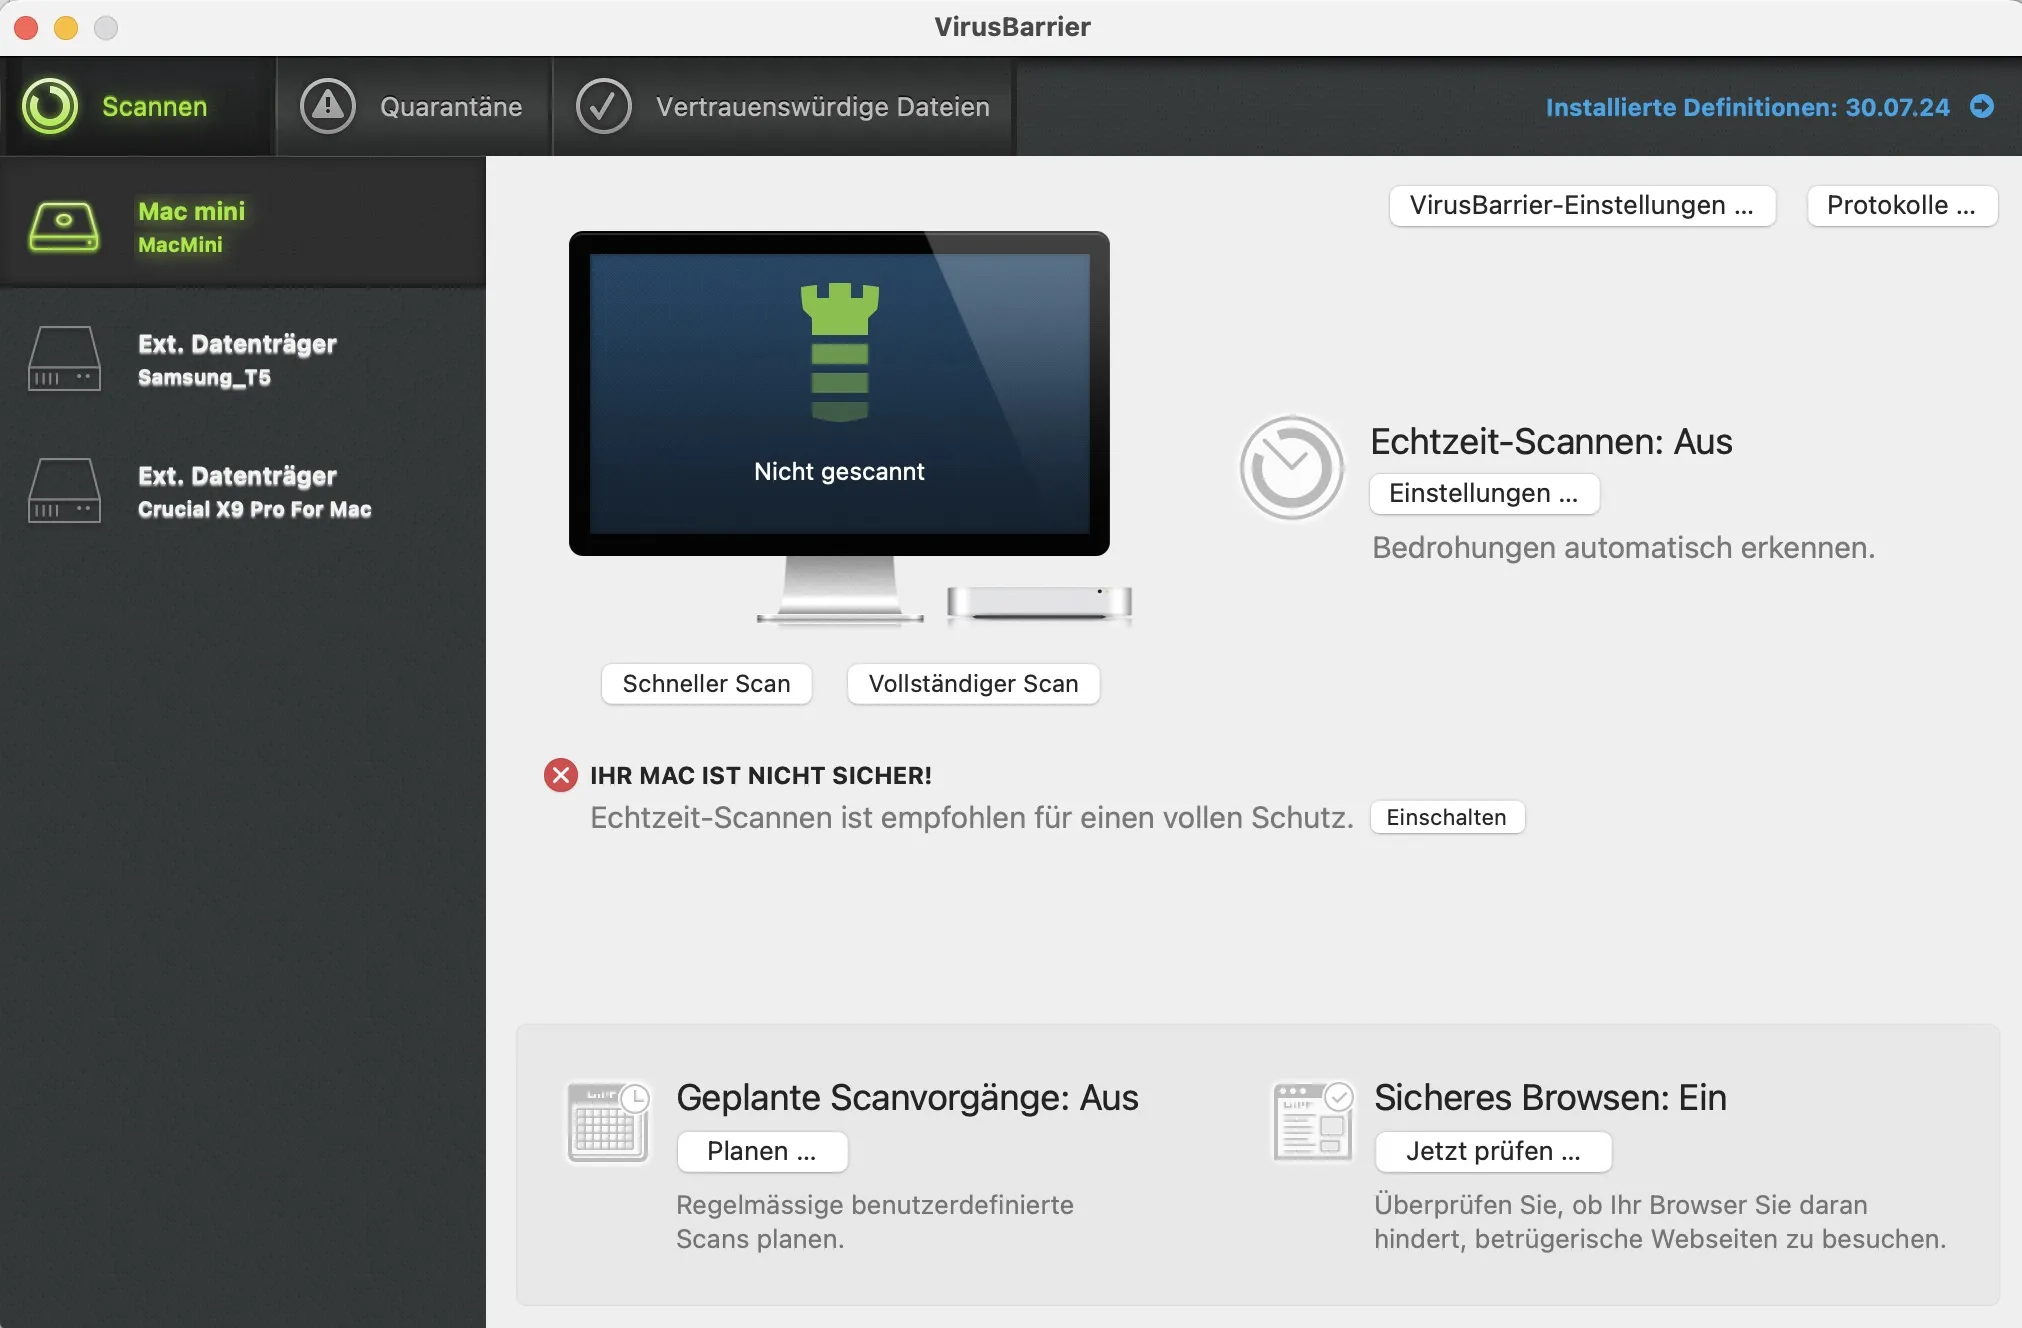Viewport: 2022px width, 1328px height.
Task: Click the Echtzeit-Scannen clock icon
Action: tap(1291, 467)
